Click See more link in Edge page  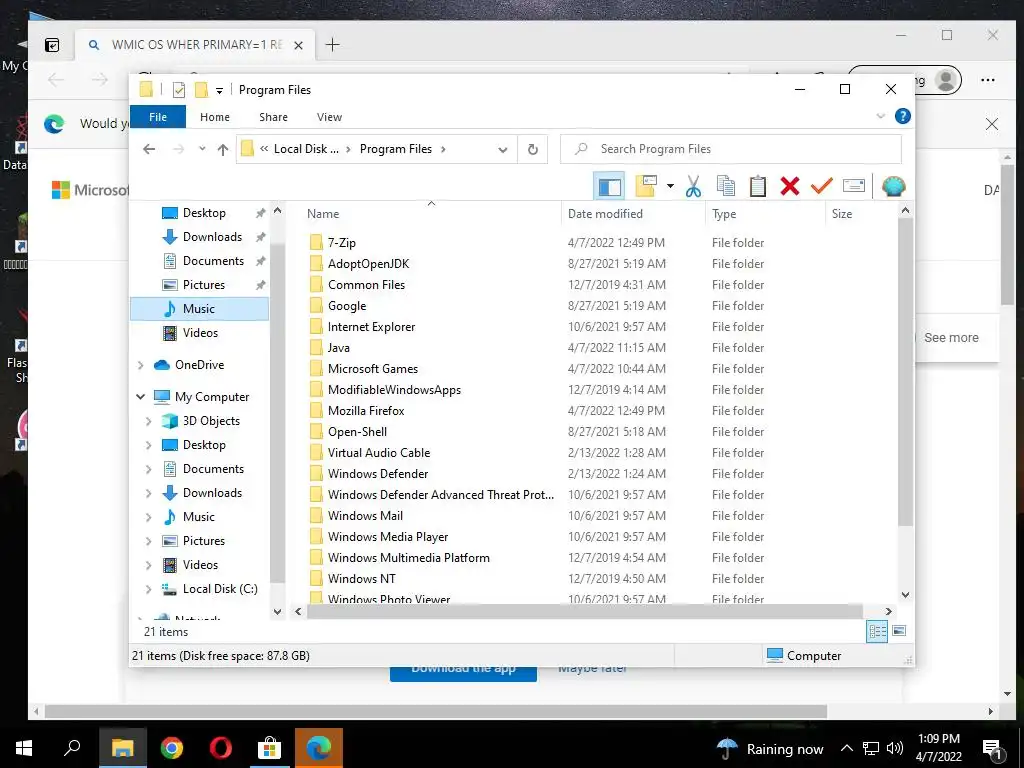tap(951, 338)
